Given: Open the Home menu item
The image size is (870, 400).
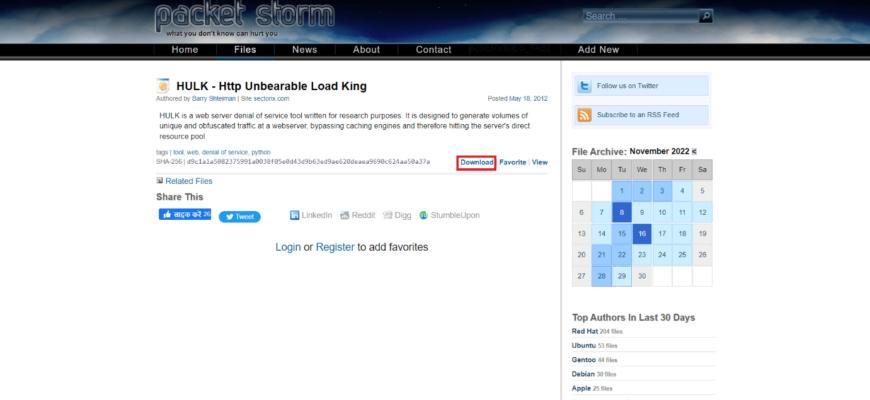Looking at the screenshot, I should [185, 49].
